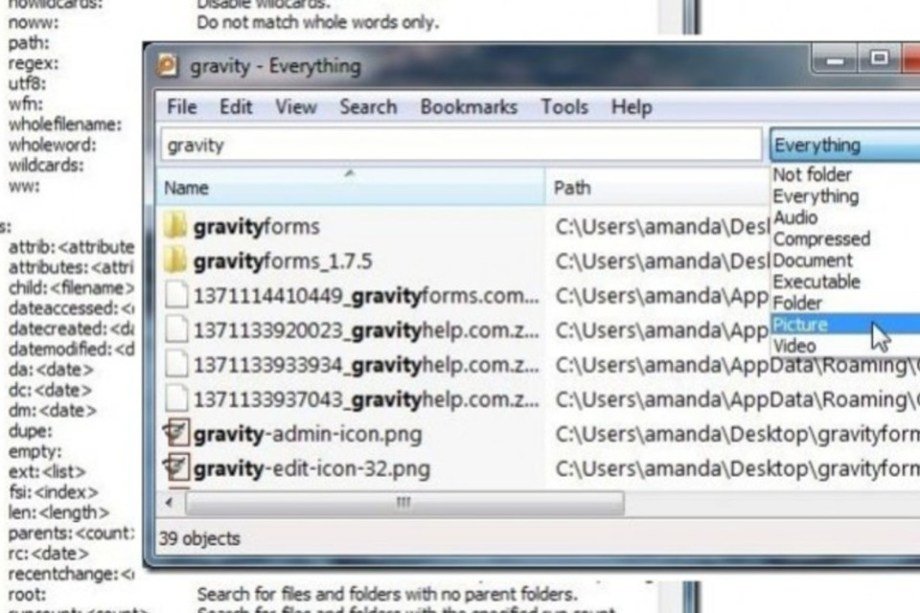This screenshot has height=613, width=920.
Task: Click the gravityforms_1.7.5 folder icon
Action: click(x=175, y=260)
